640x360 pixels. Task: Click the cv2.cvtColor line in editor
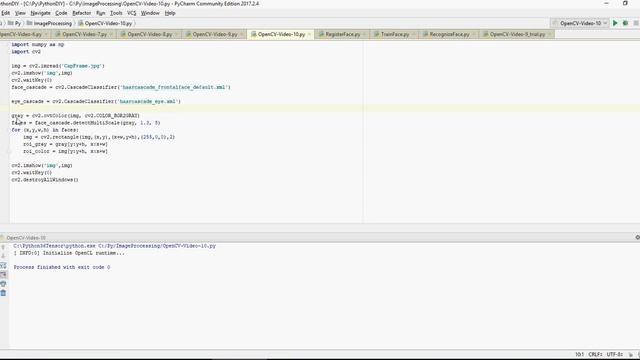(76, 116)
